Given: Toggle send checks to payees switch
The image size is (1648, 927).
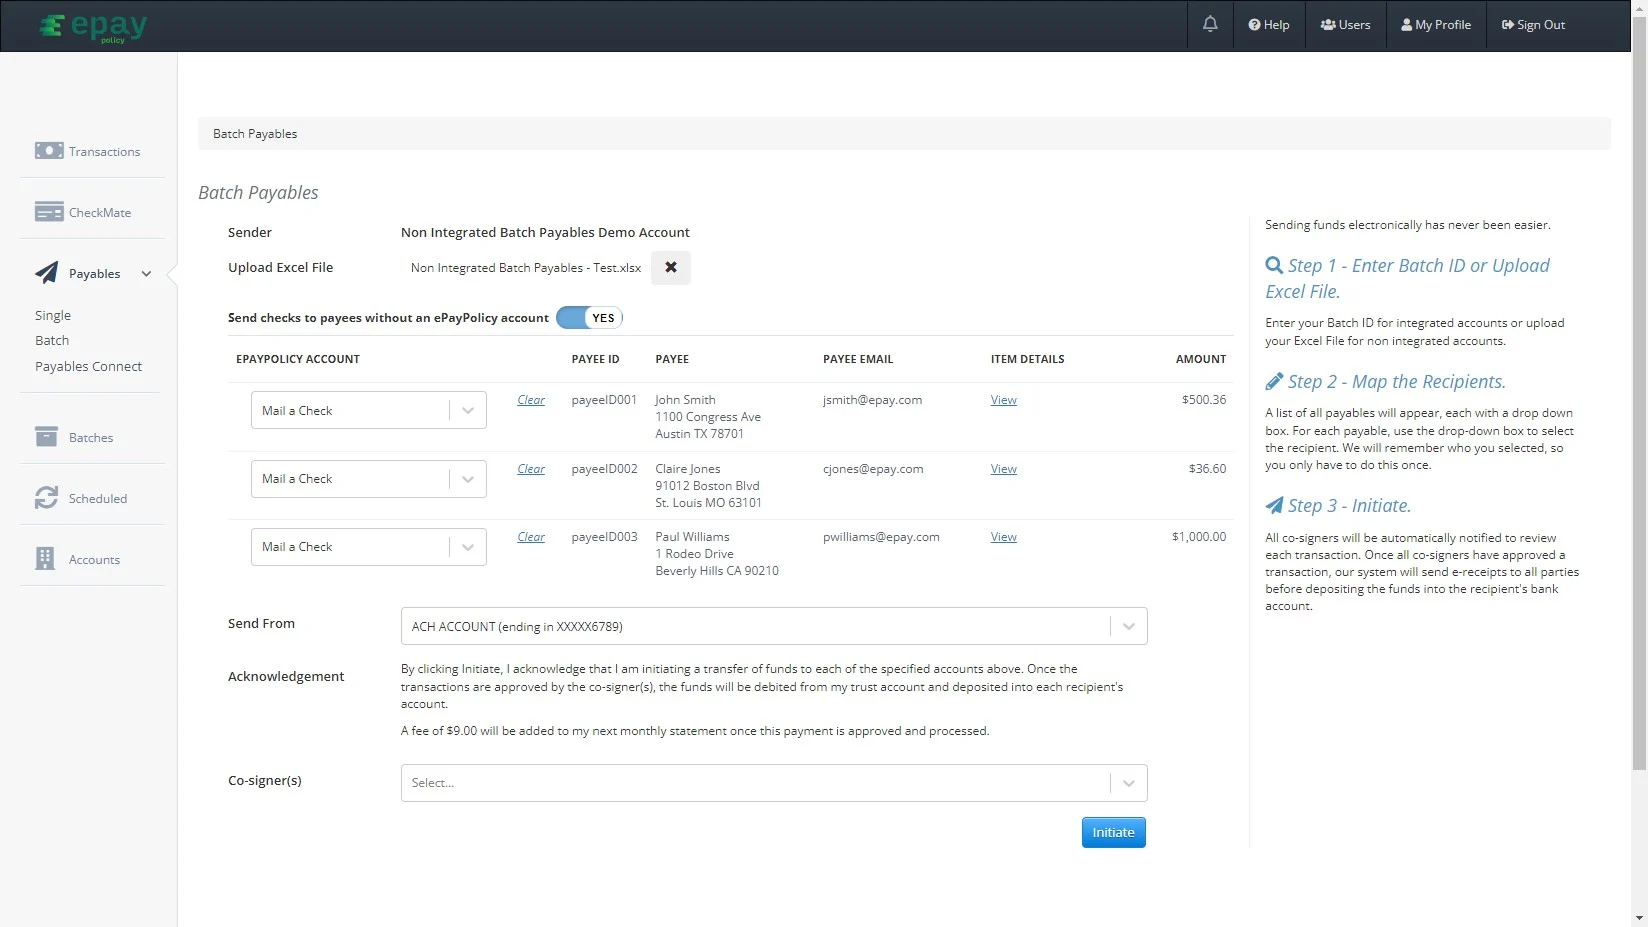Looking at the screenshot, I should click(x=589, y=318).
